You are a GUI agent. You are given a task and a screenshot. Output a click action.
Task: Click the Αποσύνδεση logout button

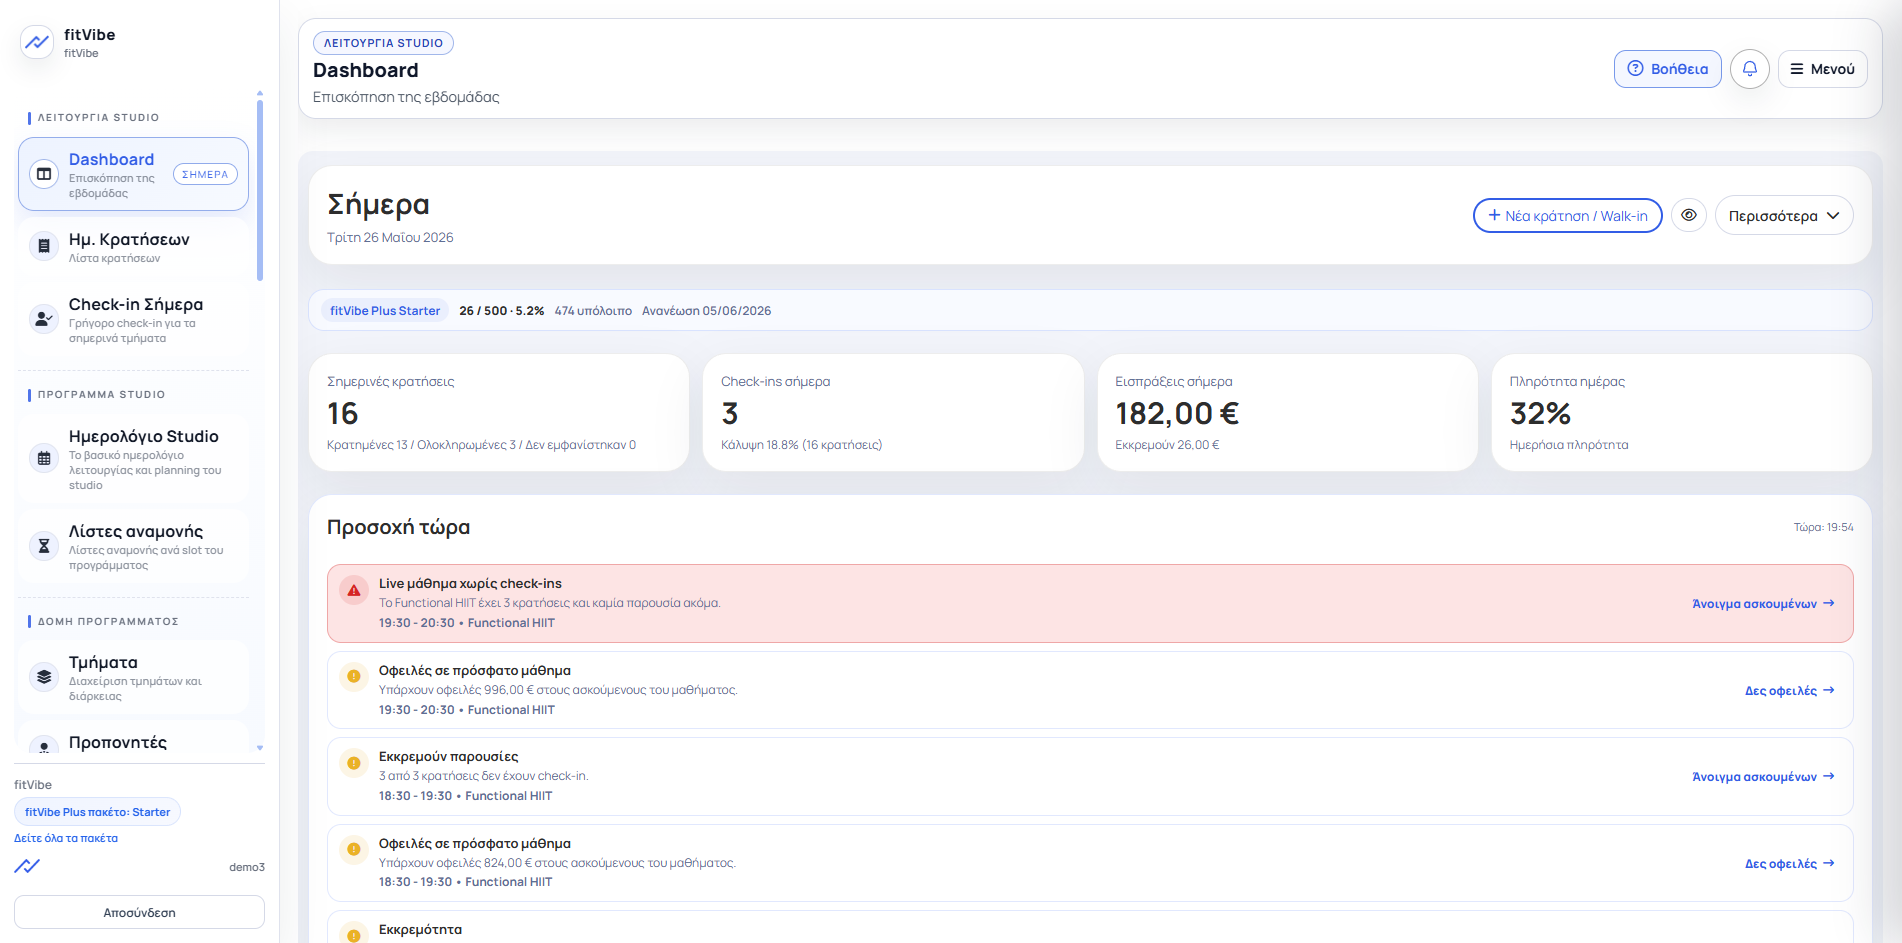pyautogui.click(x=139, y=912)
